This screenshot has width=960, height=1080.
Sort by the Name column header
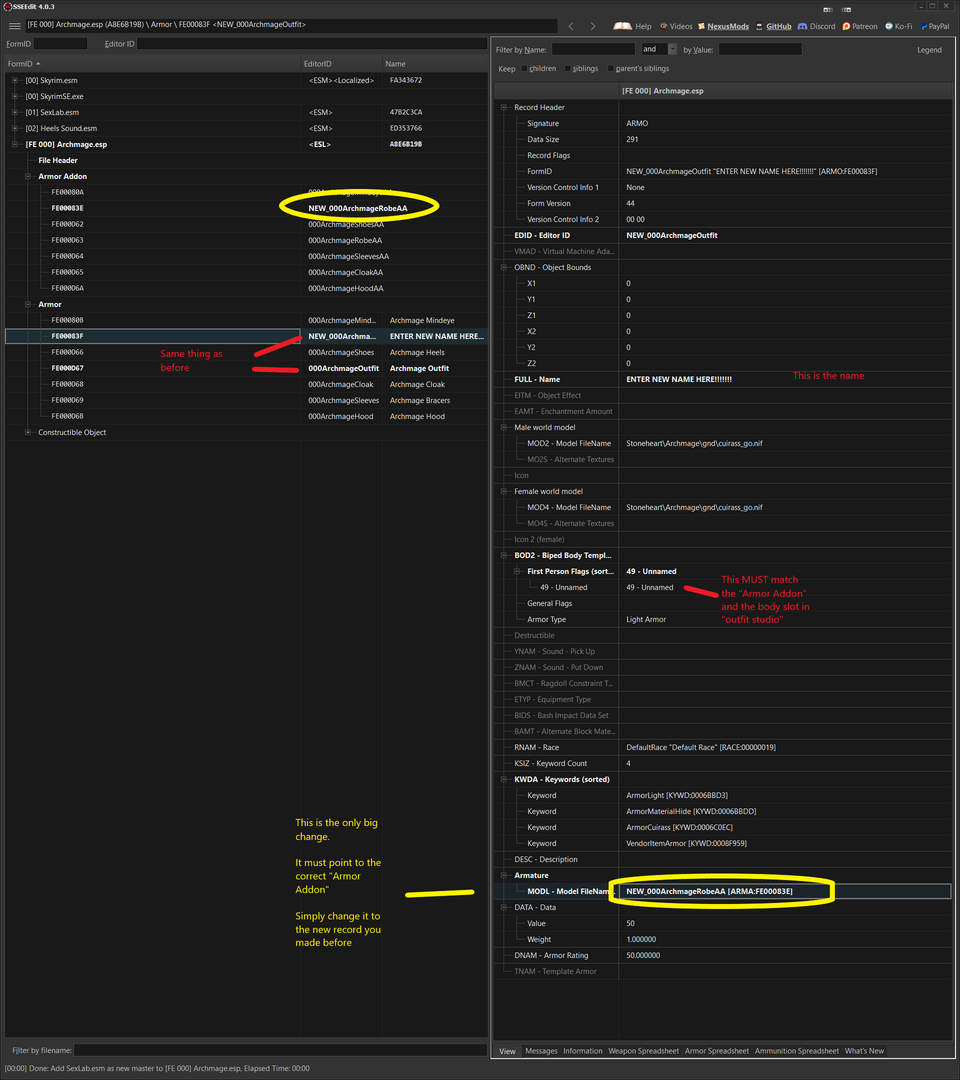(x=435, y=63)
